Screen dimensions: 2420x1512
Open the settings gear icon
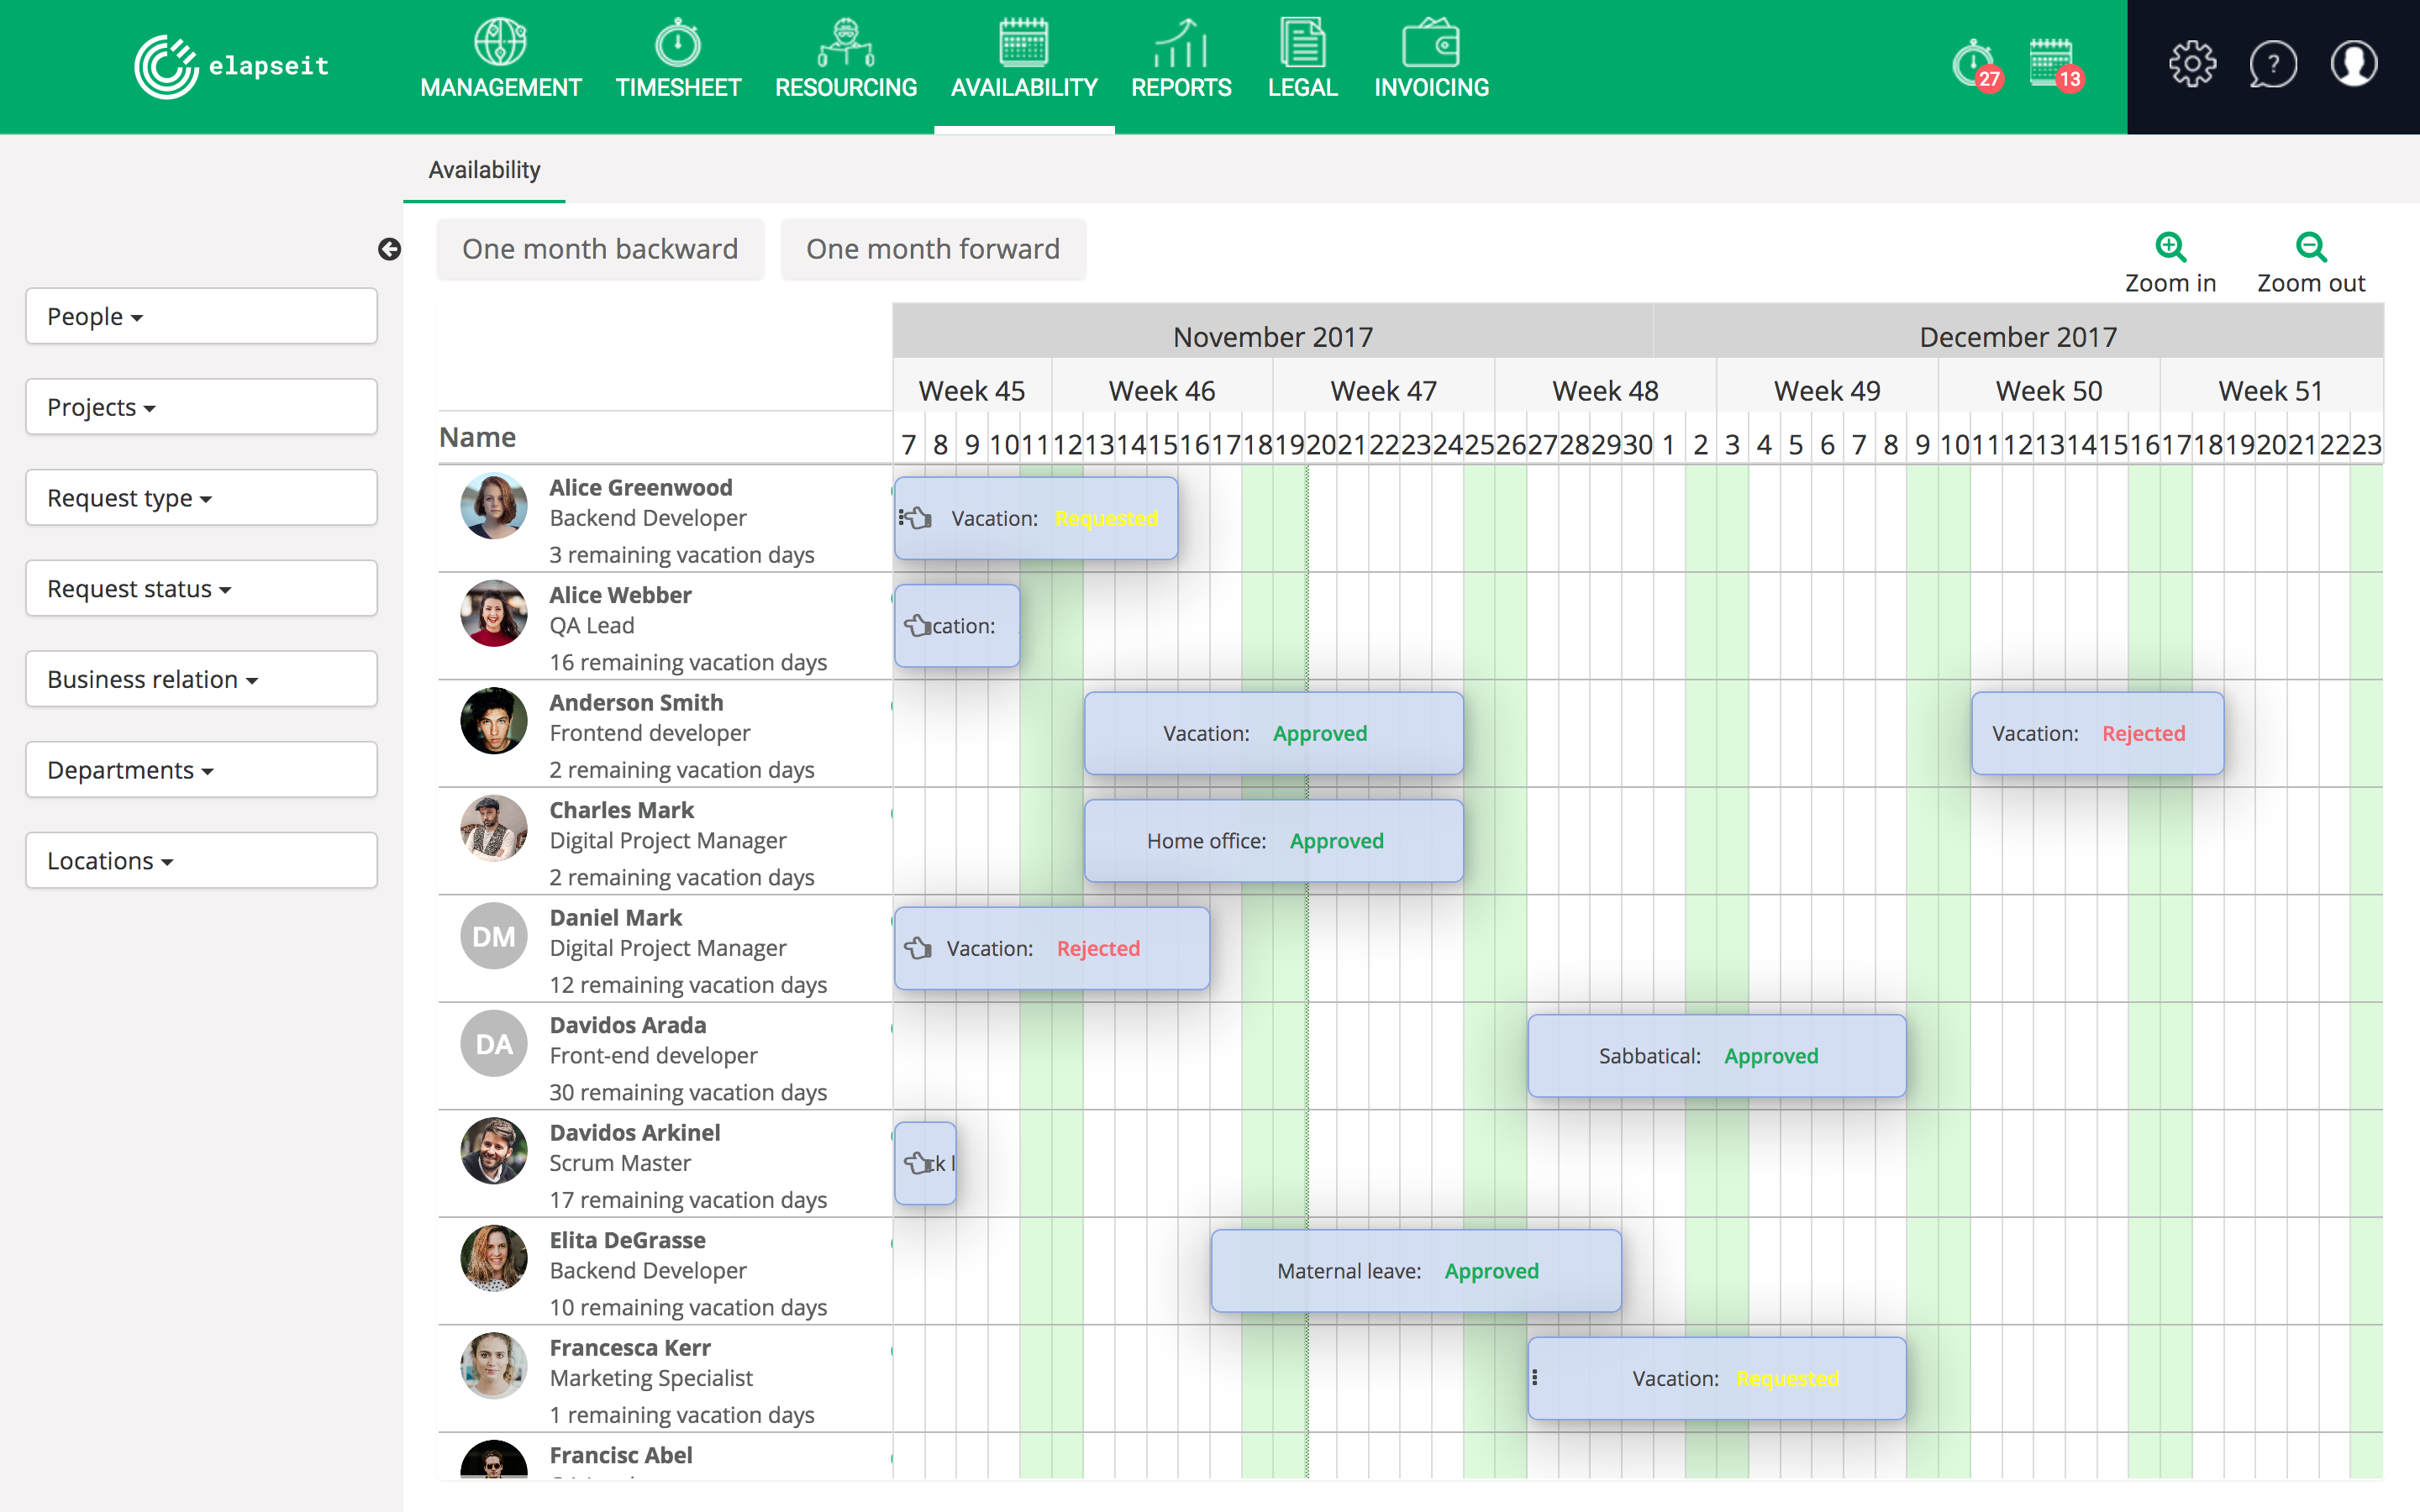pyautogui.click(x=2192, y=65)
